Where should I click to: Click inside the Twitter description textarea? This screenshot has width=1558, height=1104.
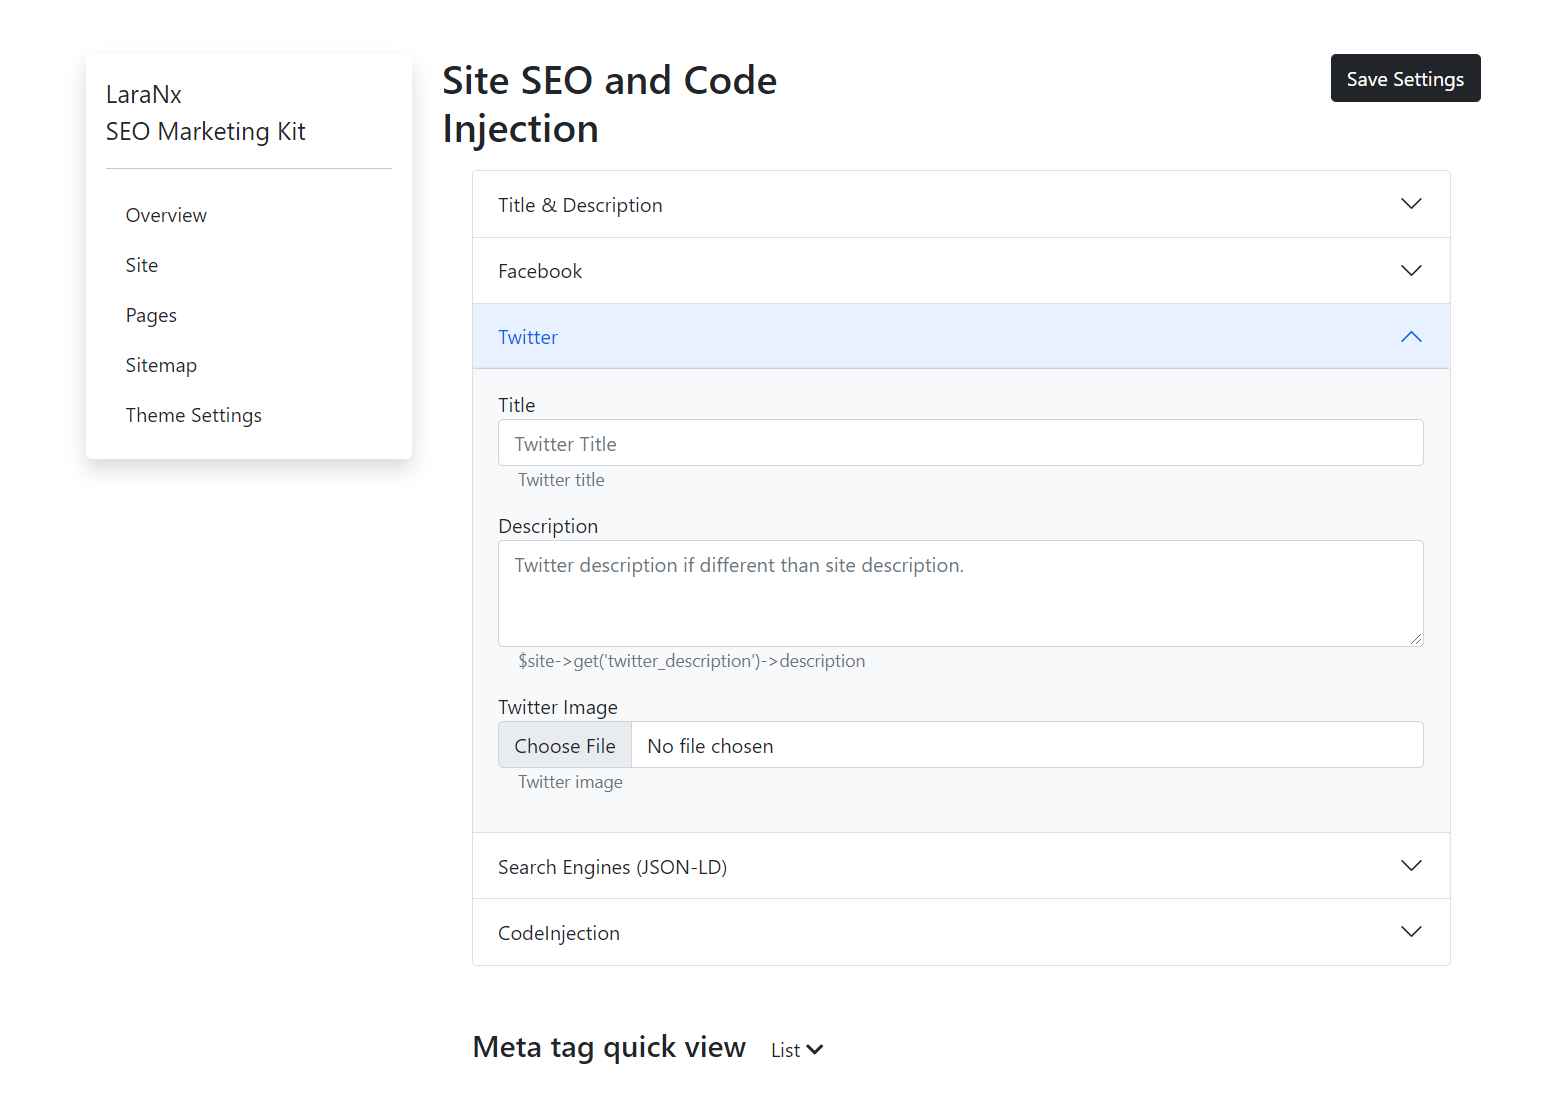click(x=960, y=593)
